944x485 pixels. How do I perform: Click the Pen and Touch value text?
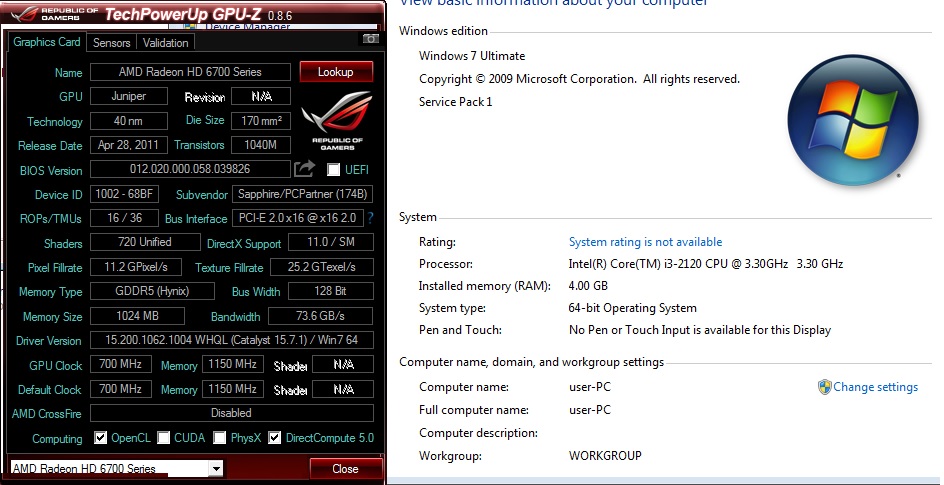click(x=700, y=330)
